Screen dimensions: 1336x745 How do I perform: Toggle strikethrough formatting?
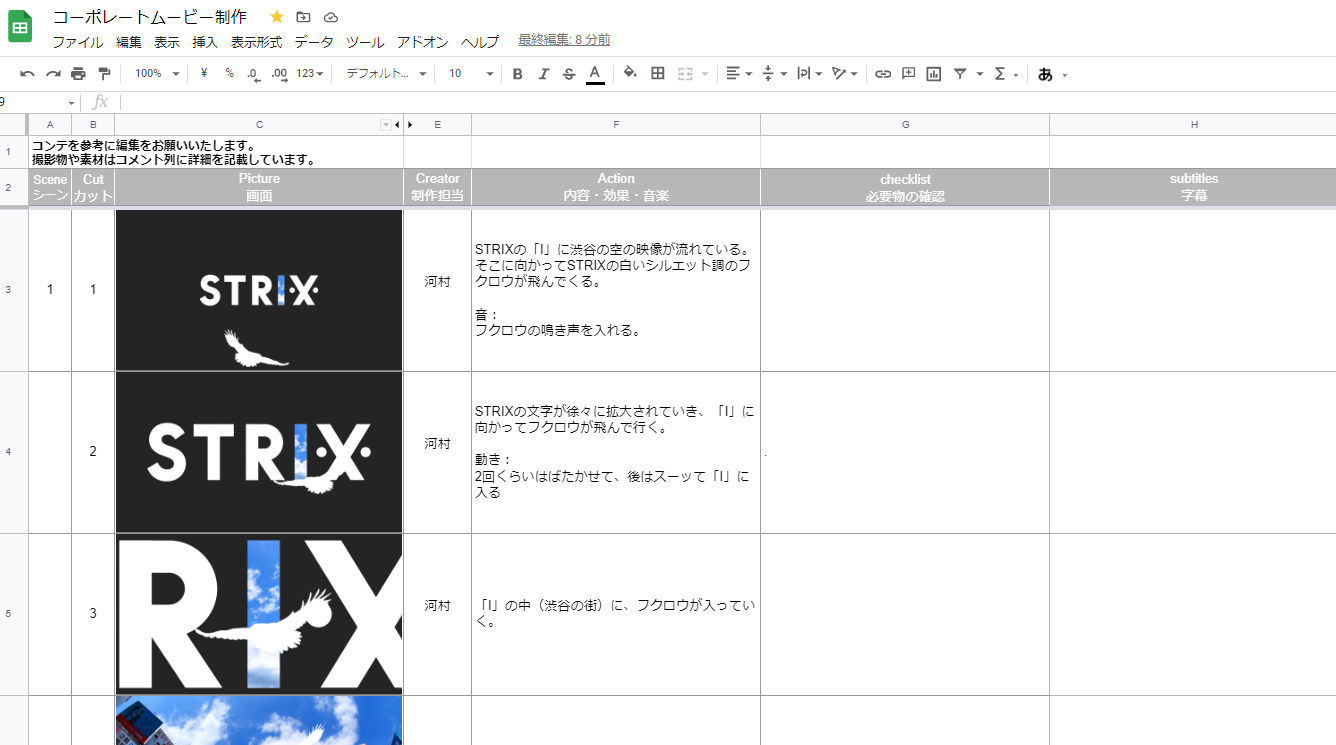(x=569, y=74)
